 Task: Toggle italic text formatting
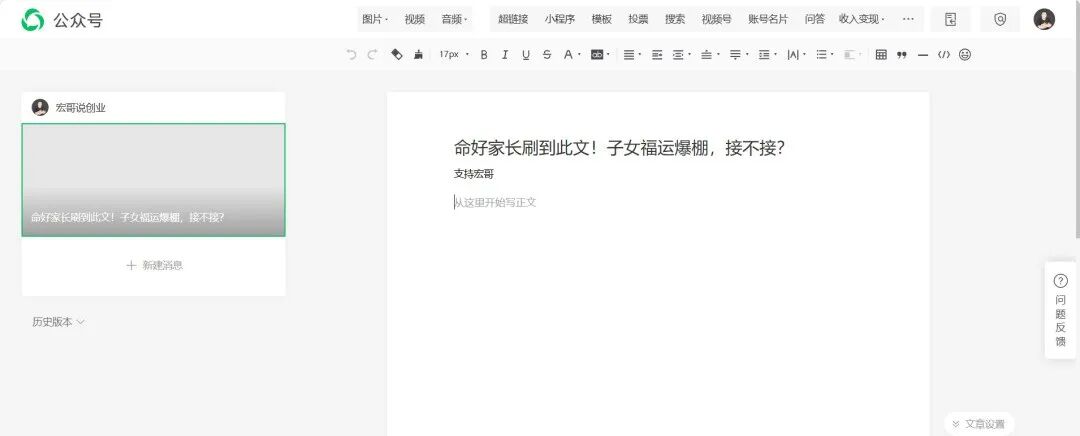click(505, 55)
